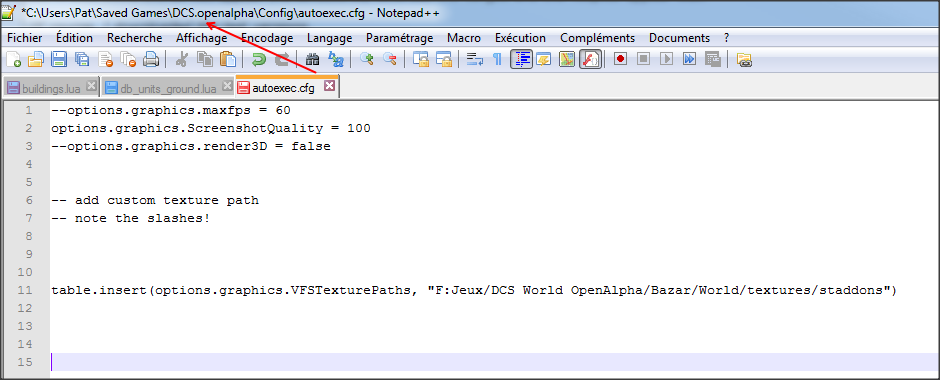
Task: Click the Save All icon
Action: pos(82,59)
